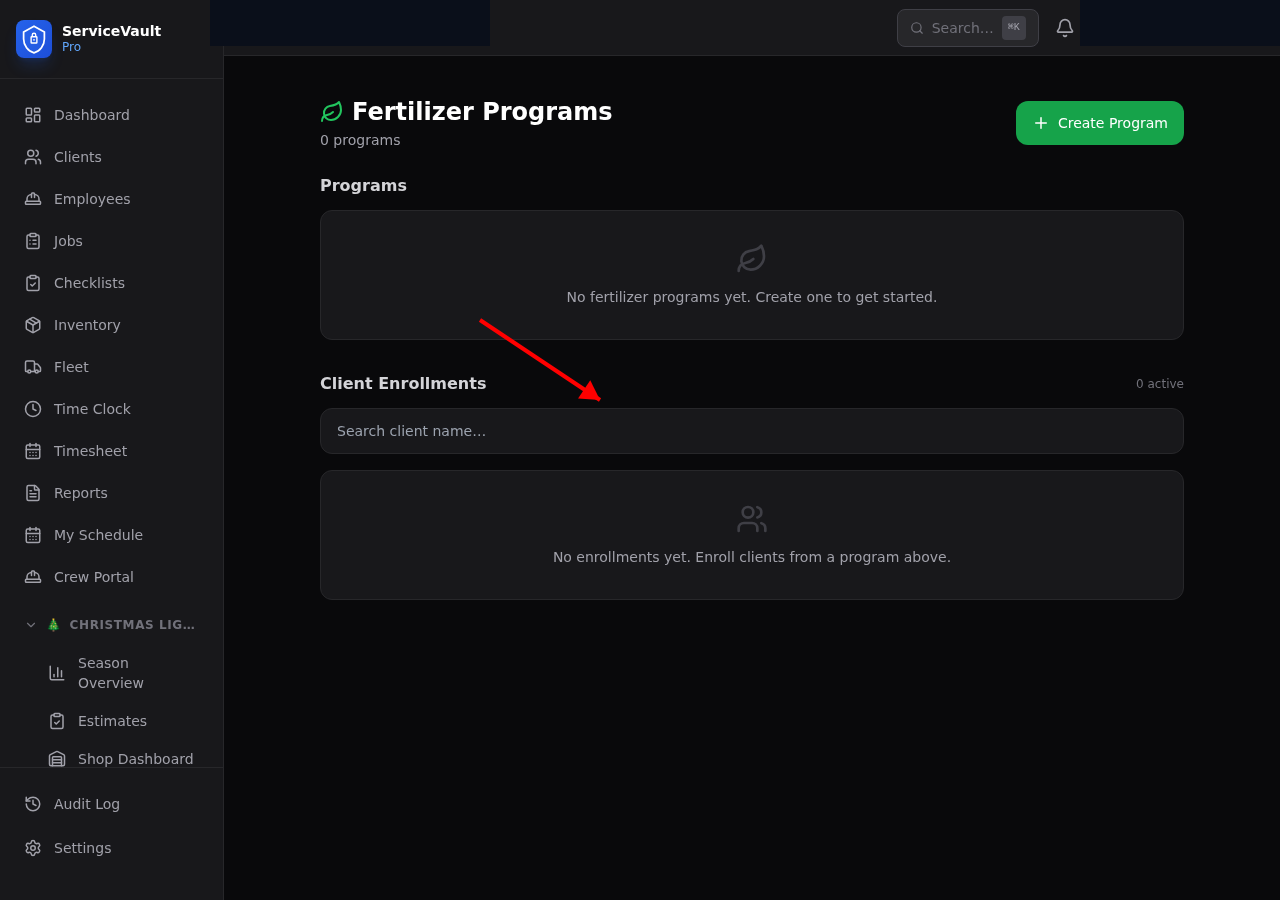Click the Search client name field
Screen dimensions: 1280x900
[x=751, y=431]
